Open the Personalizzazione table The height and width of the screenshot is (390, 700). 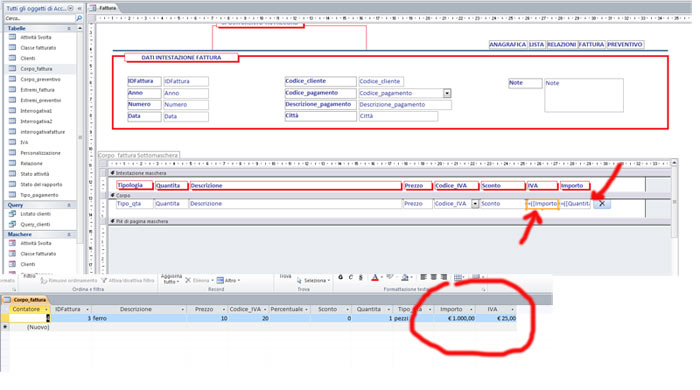[40, 153]
